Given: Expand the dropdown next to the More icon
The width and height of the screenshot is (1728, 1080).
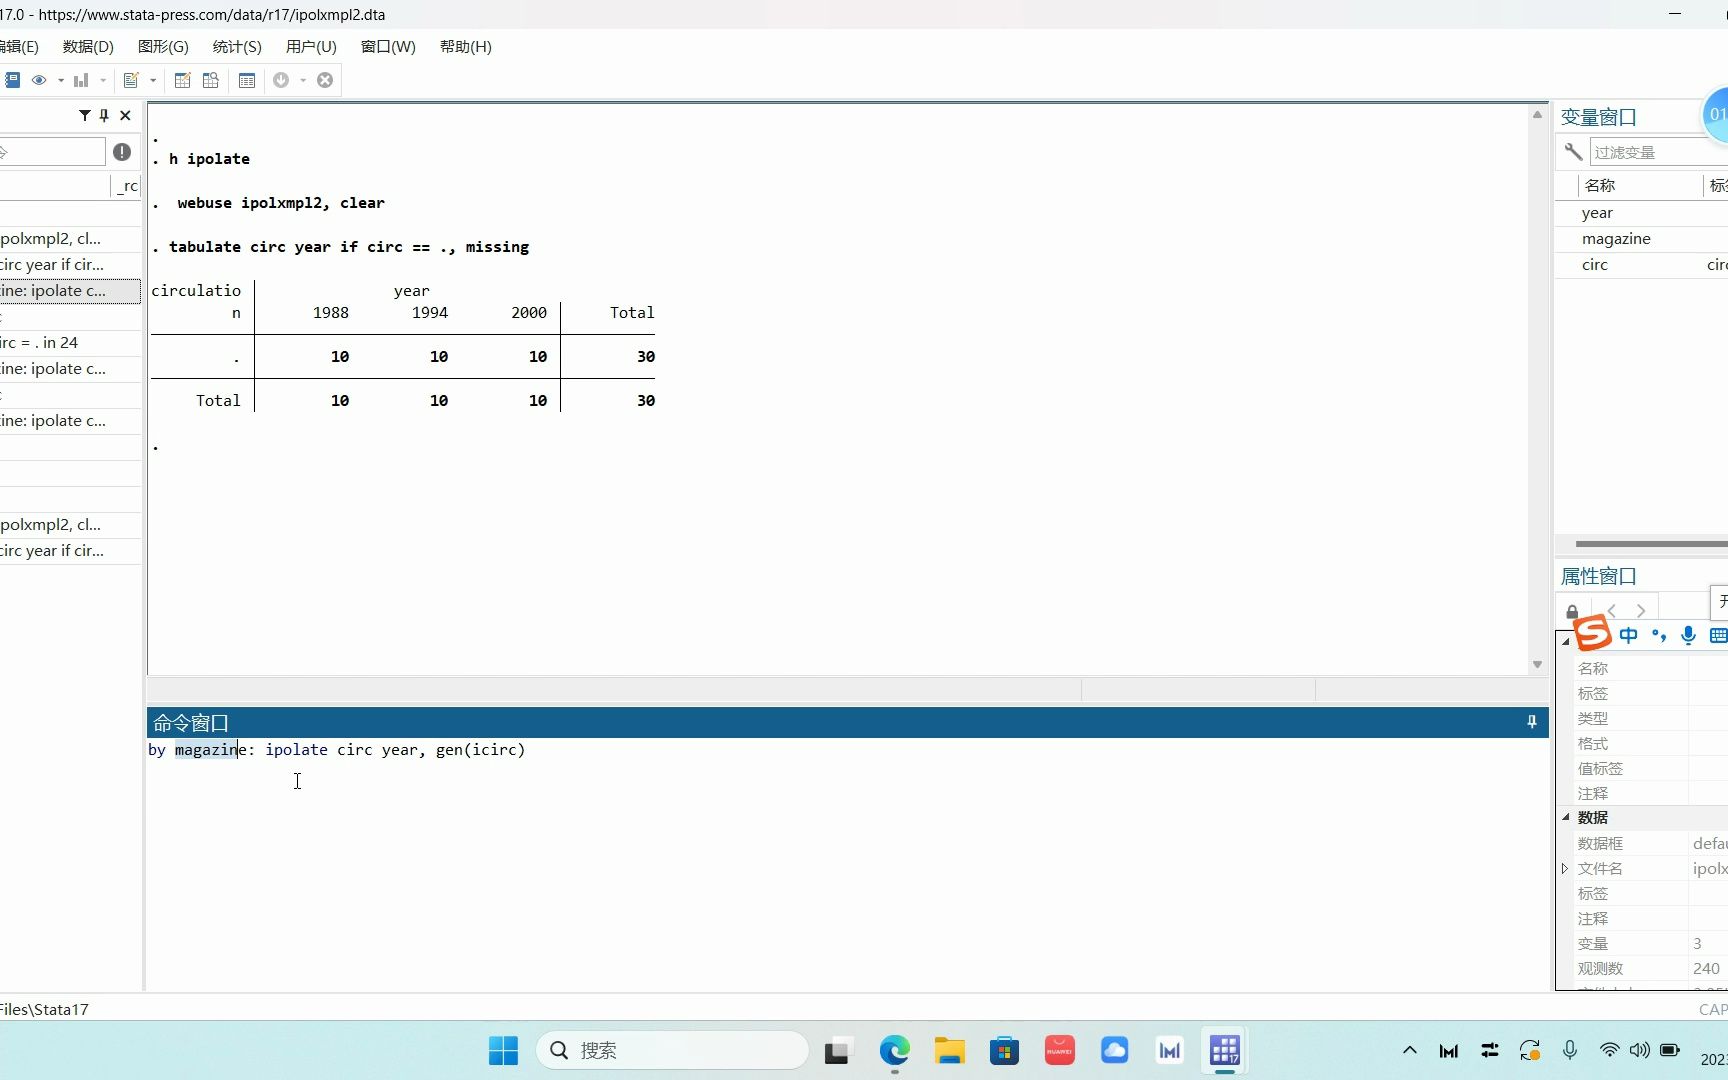Looking at the screenshot, I should 303,80.
